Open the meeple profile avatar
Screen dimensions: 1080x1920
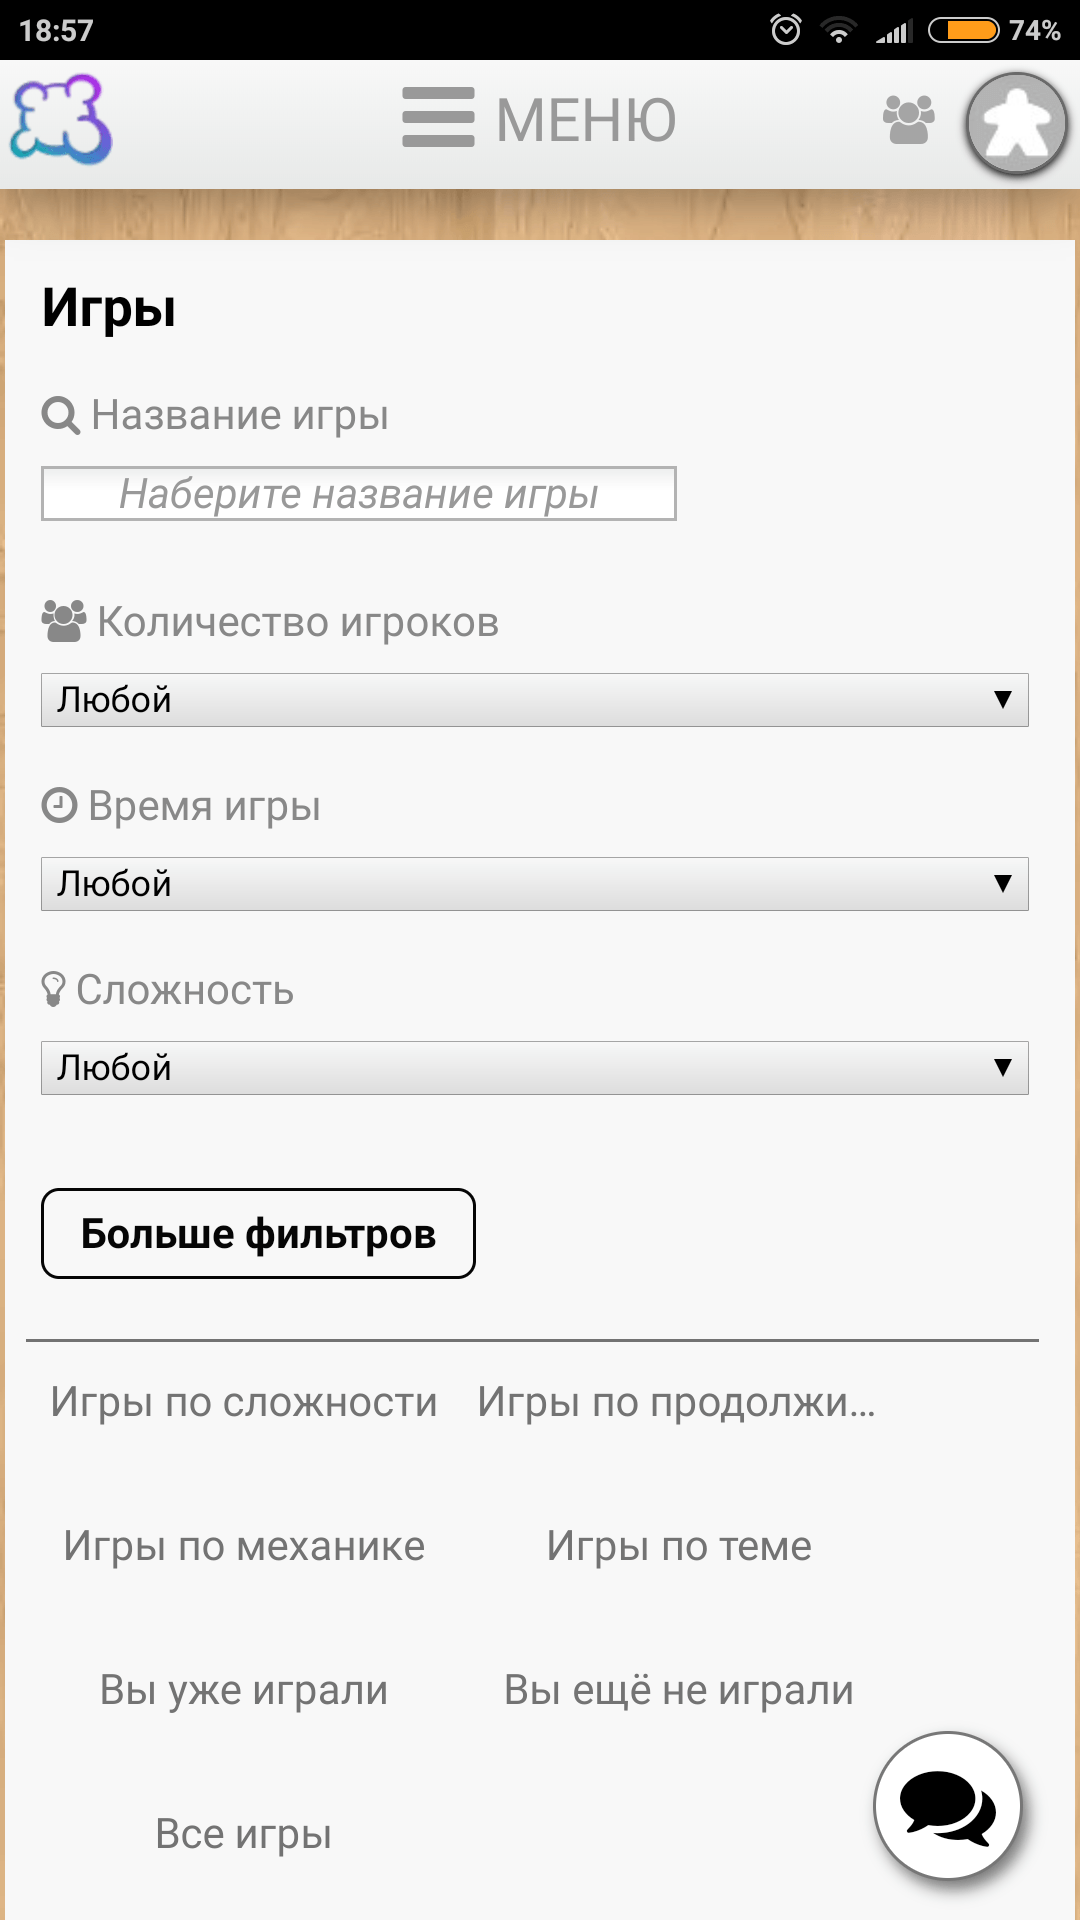[x=1016, y=124]
